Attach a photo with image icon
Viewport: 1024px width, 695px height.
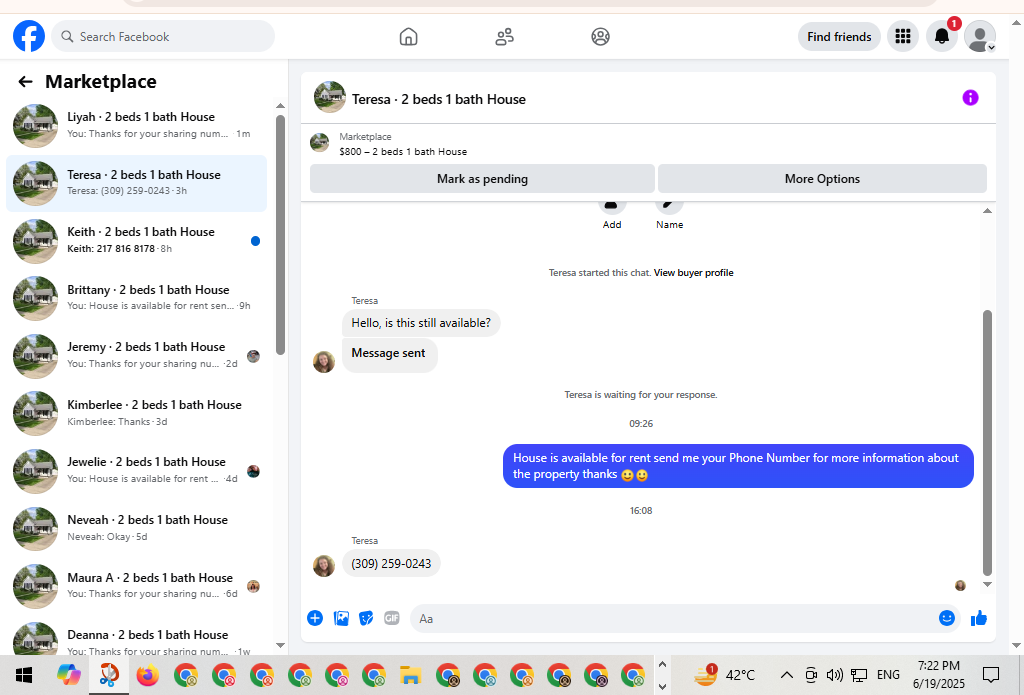pyautogui.click(x=341, y=618)
